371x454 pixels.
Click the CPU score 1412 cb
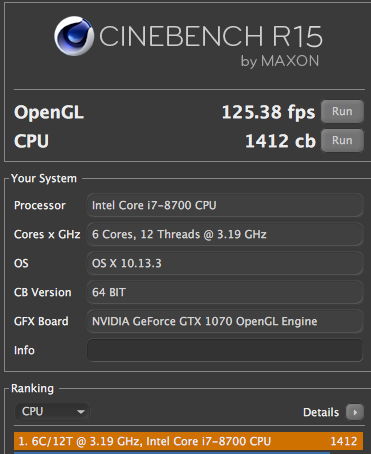click(x=280, y=141)
